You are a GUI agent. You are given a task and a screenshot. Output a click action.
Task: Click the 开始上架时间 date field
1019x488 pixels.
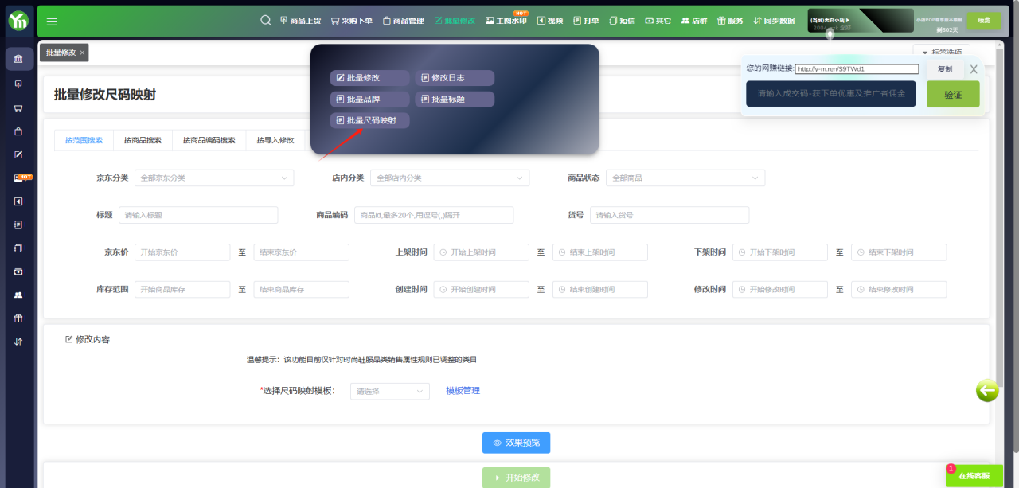click(482, 252)
